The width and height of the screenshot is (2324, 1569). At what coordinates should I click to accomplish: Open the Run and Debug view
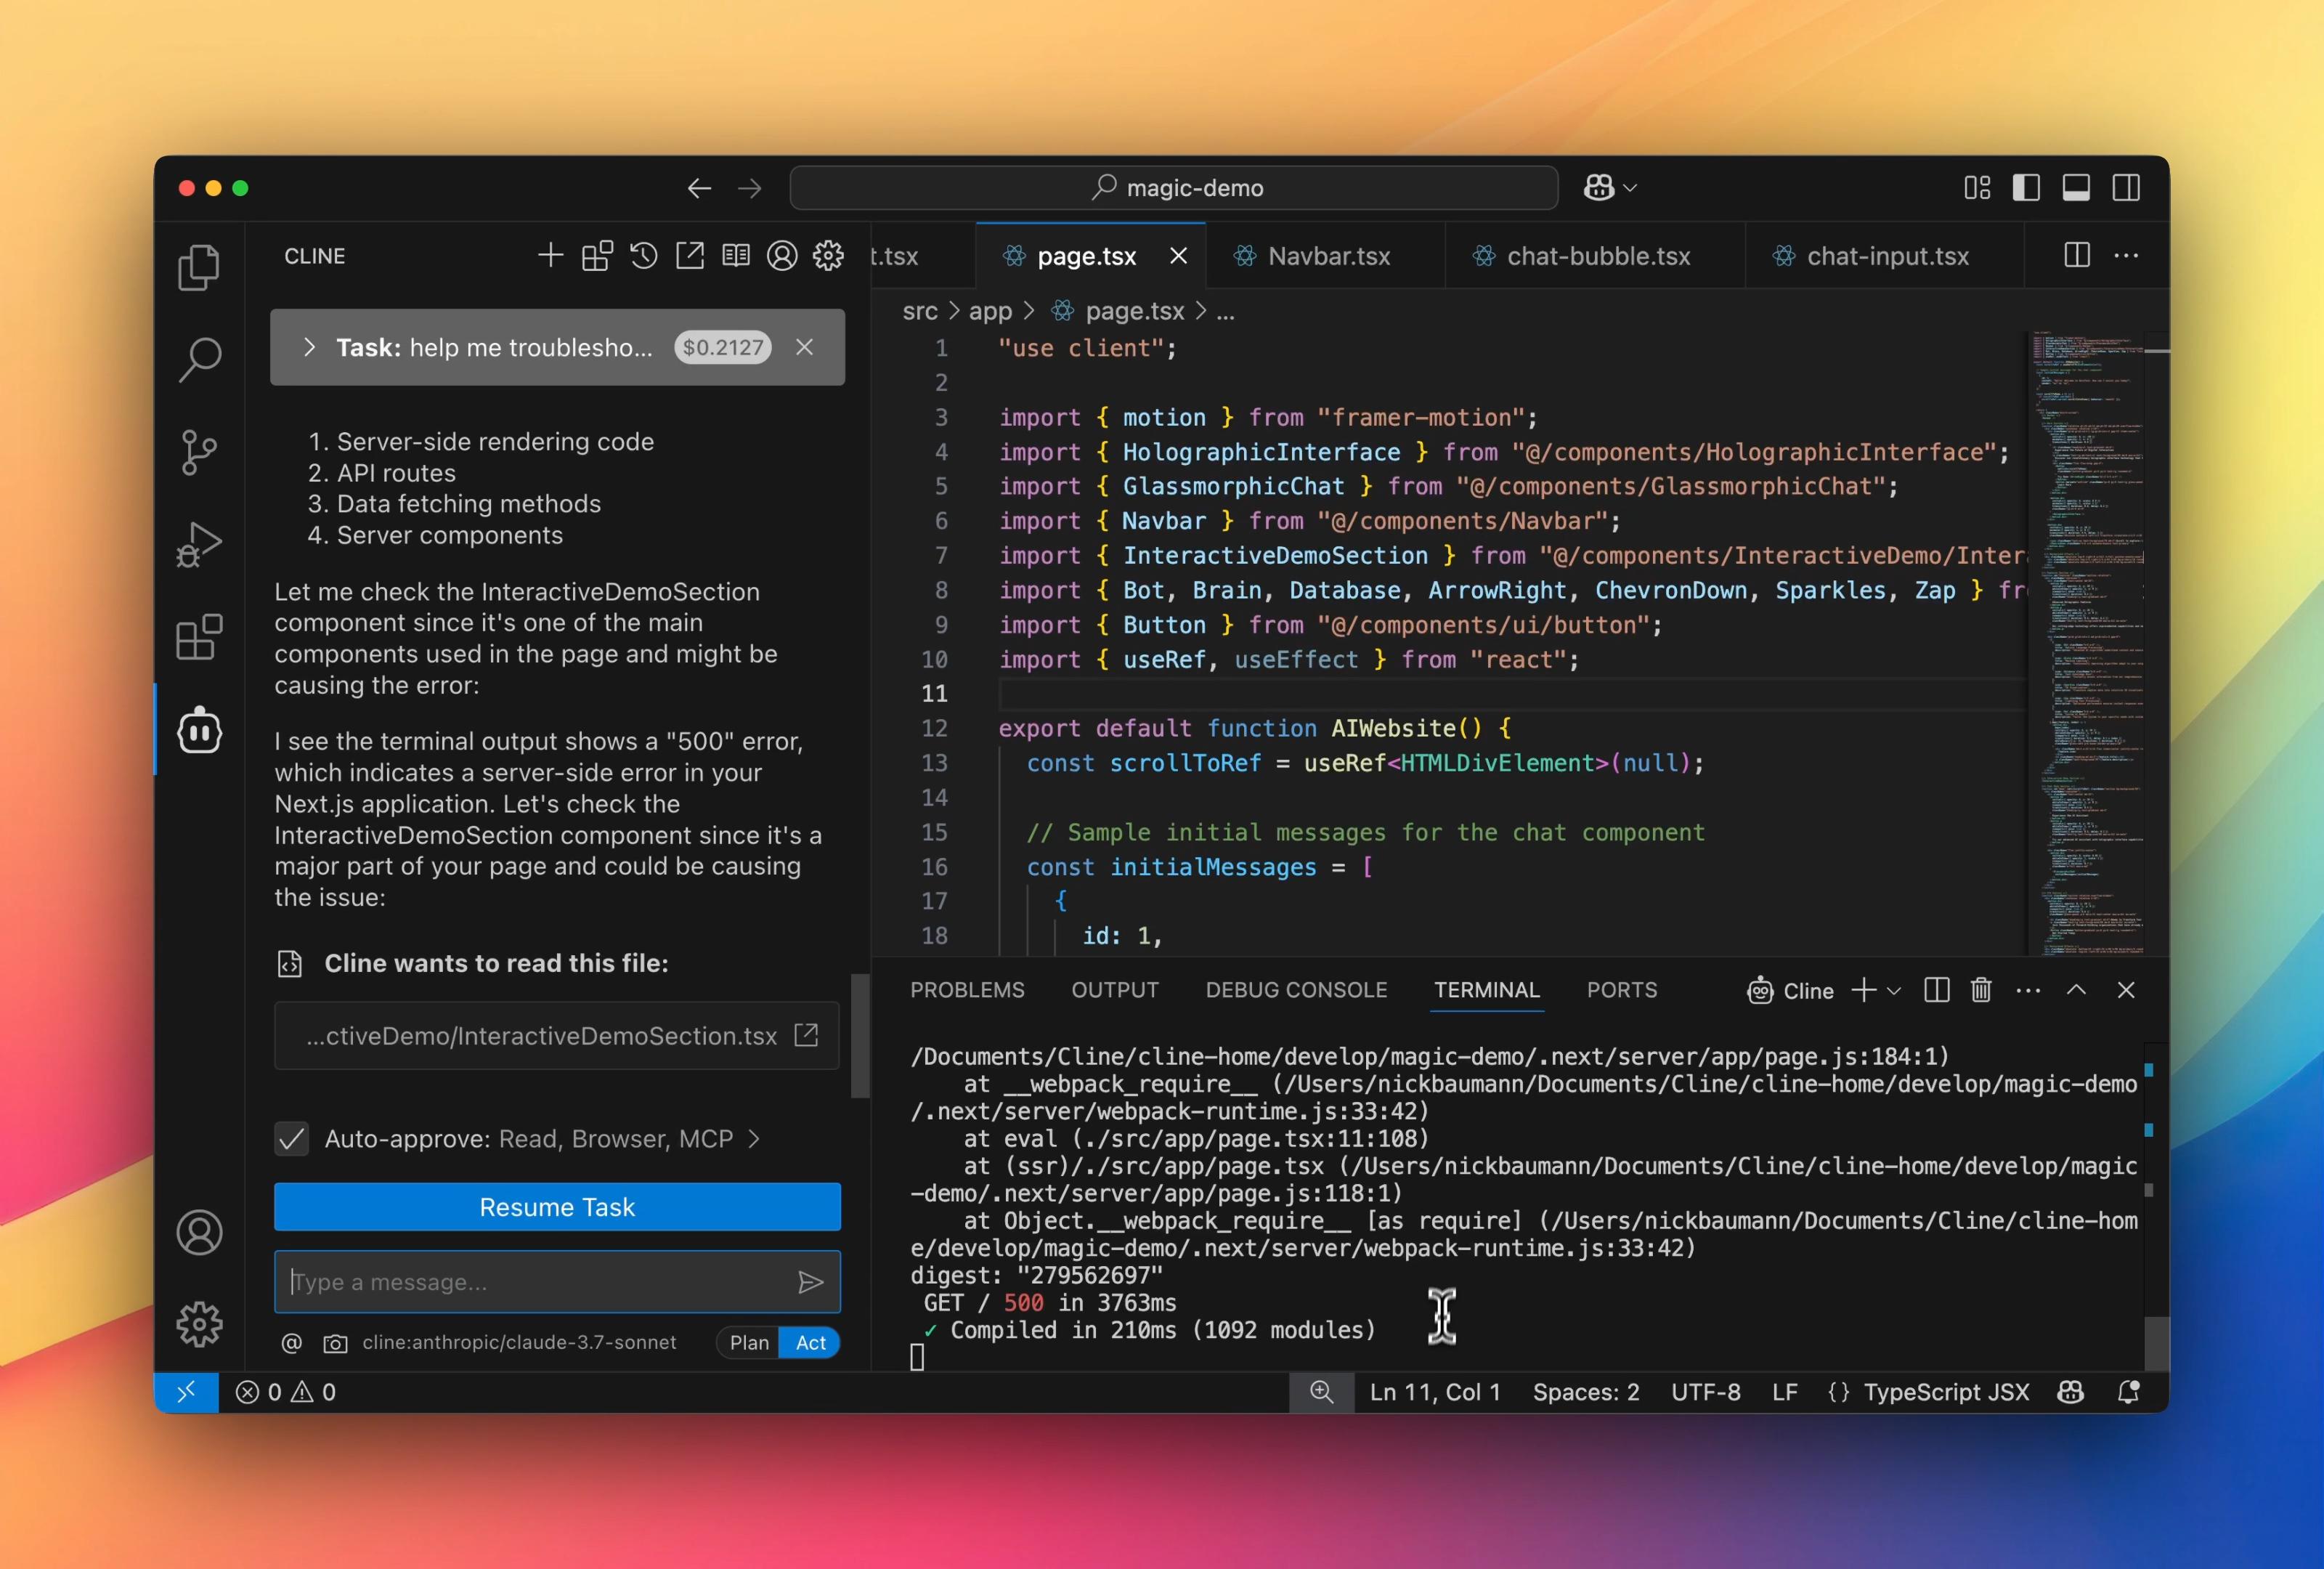199,545
